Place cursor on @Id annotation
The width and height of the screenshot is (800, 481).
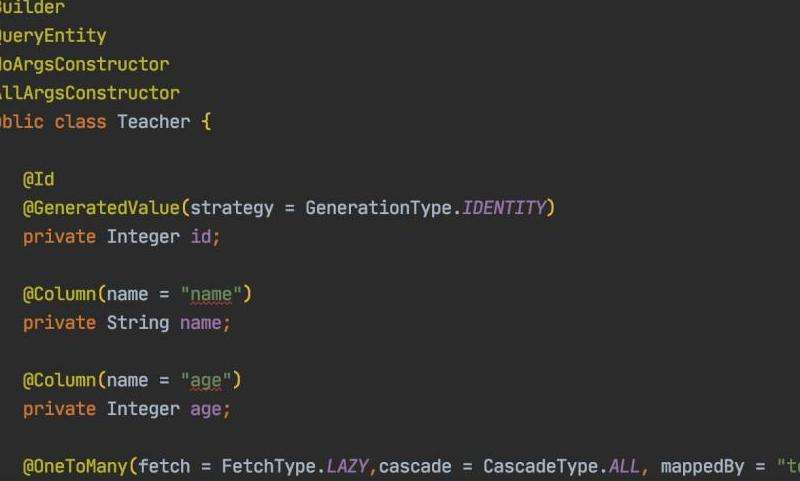[38, 180]
